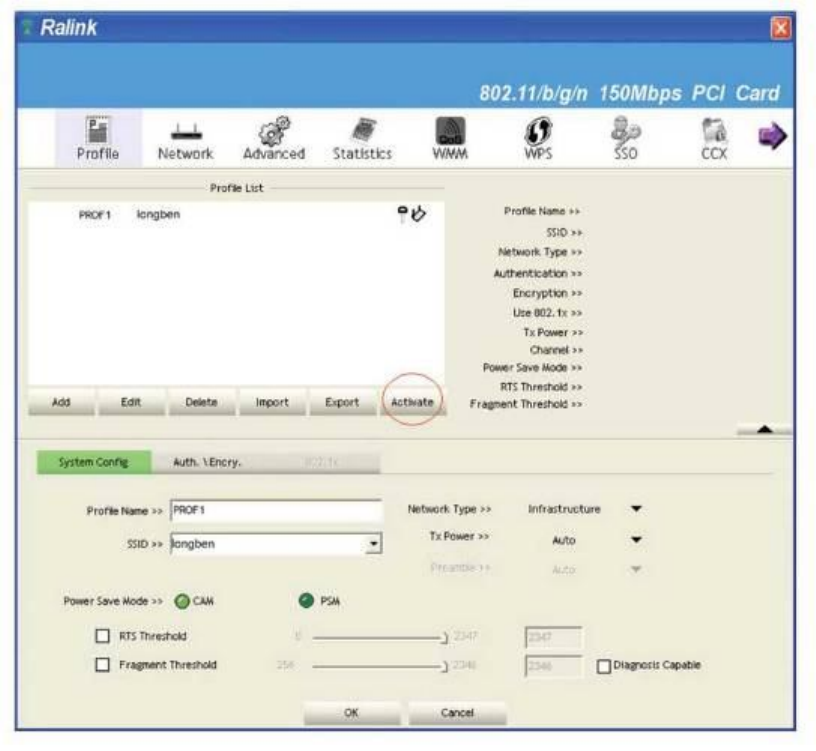
Task: Click the Add profile button
Action: (x=61, y=402)
